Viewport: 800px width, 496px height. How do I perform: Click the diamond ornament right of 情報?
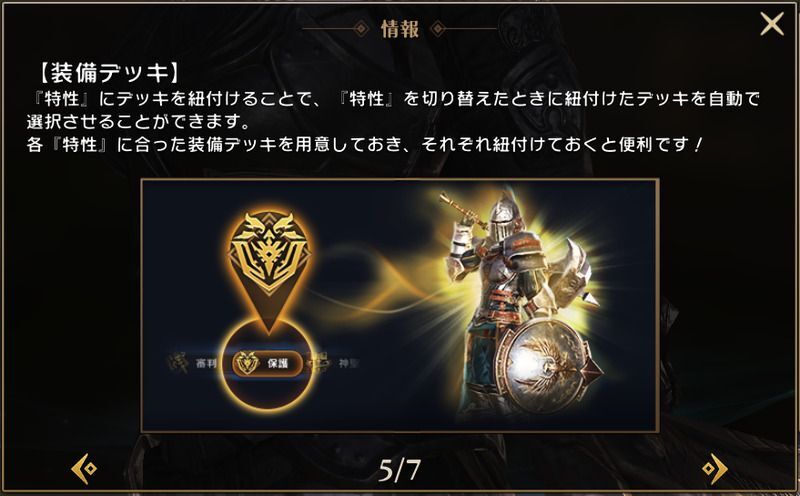pyautogui.click(x=438, y=29)
